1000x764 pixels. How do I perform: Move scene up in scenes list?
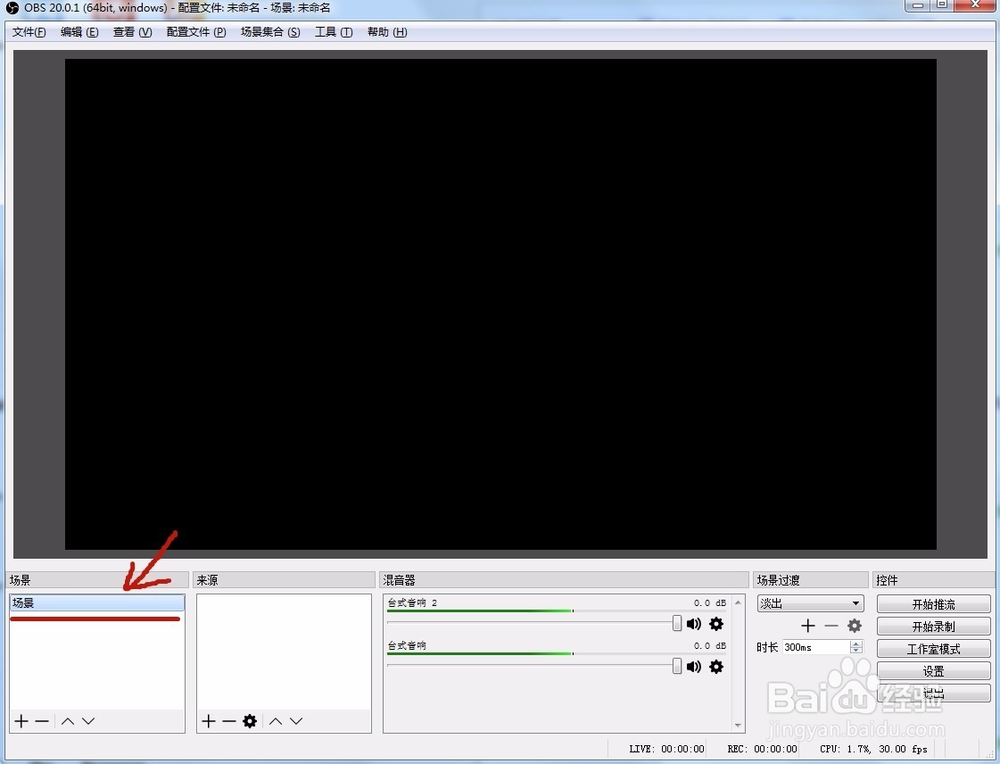[68, 721]
